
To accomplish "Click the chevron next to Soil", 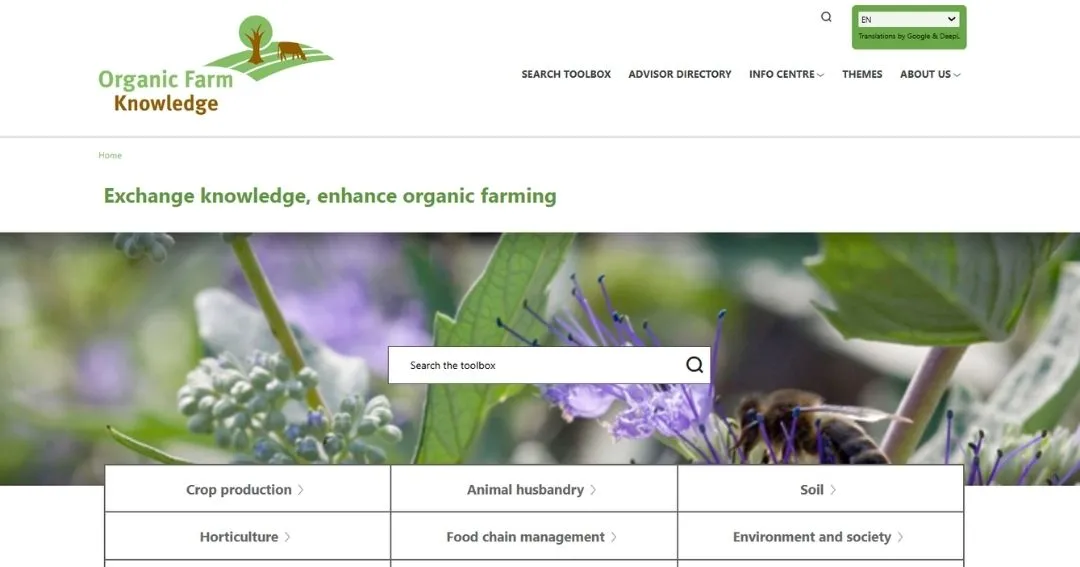I will coord(833,490).
